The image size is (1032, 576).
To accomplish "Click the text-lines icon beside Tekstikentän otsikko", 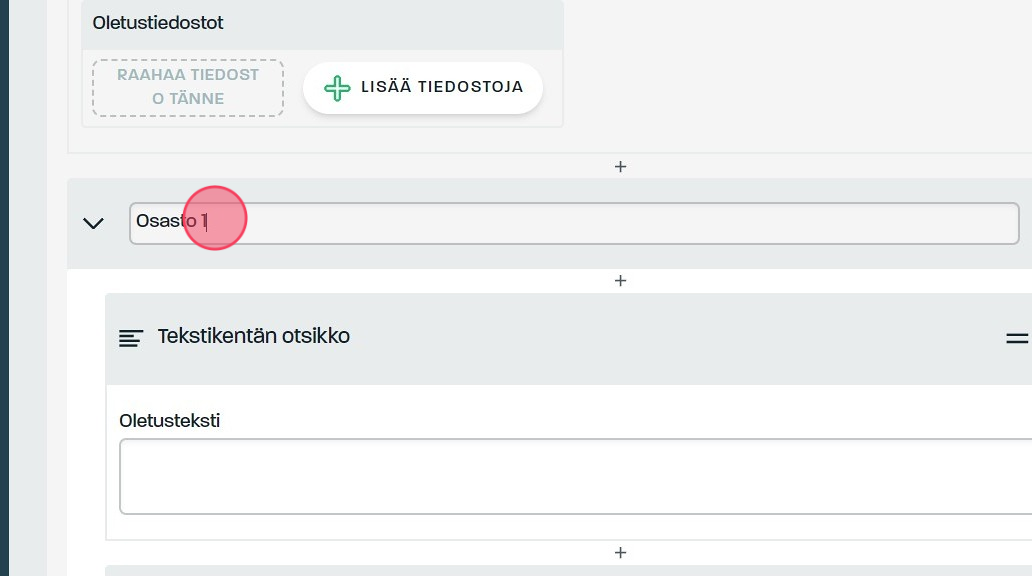I will pos(131,338).
